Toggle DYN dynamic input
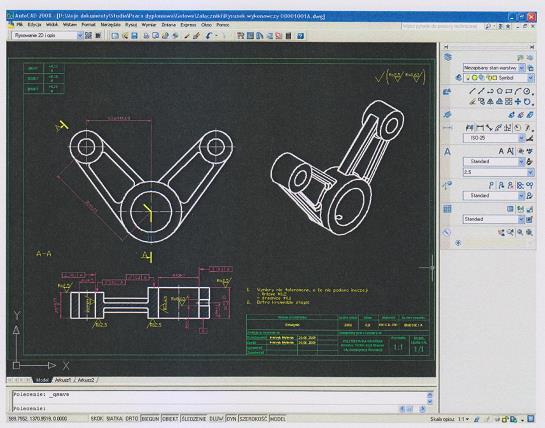Image resolution: width=545 pixels, height=428 pixels. click(231, 419)
